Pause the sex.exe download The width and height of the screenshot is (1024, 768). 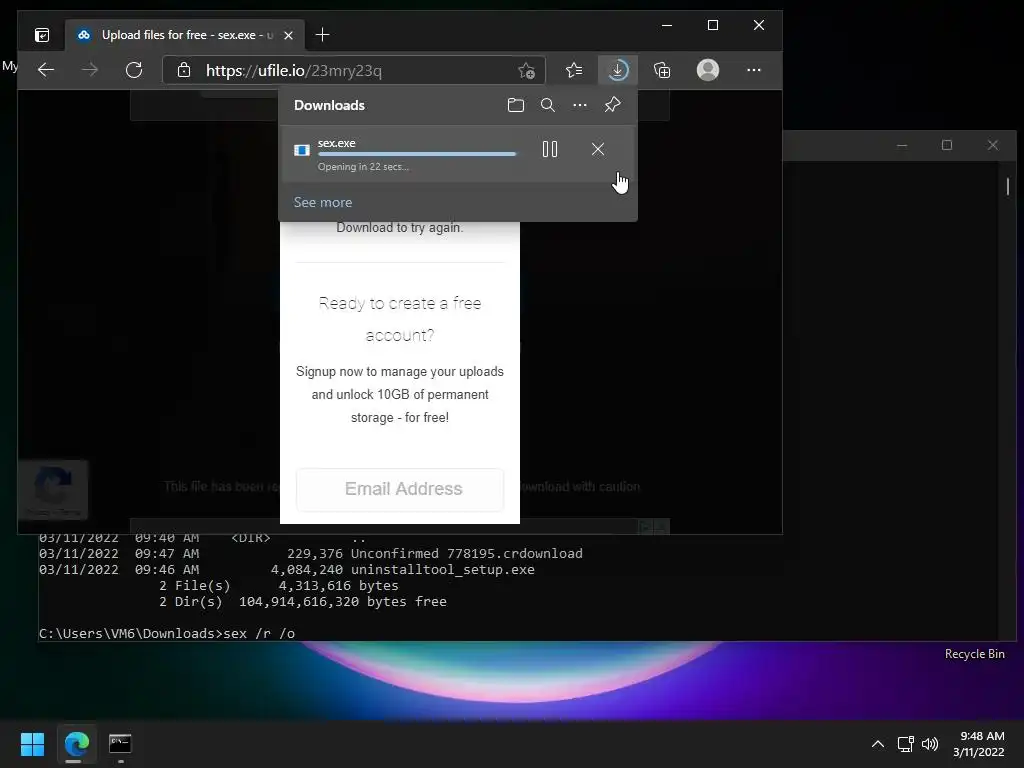point(550,150)
